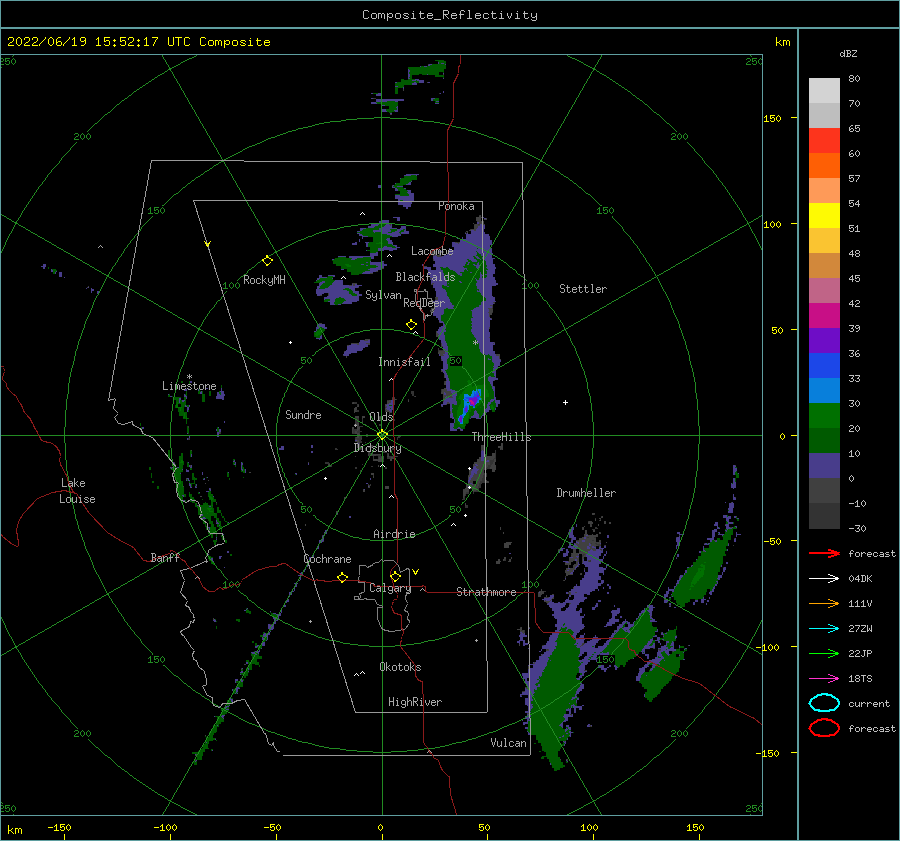Click the Calgary city label

pyautogui.click(x=390, y=588)
